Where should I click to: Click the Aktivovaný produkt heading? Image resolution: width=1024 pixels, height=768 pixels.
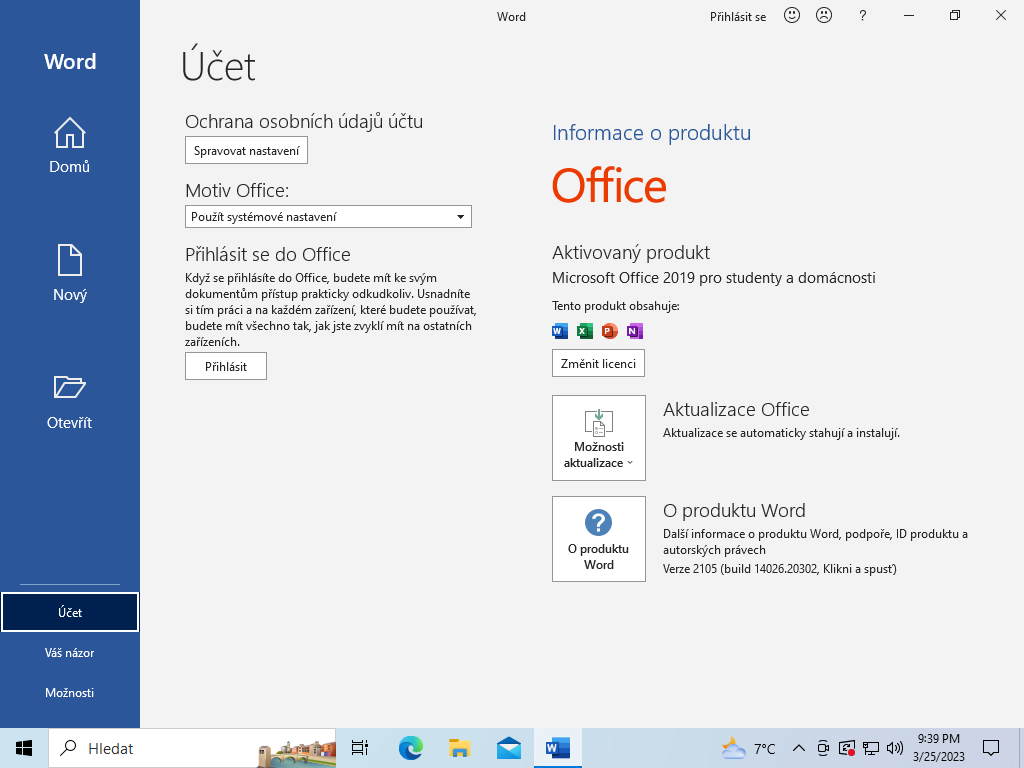(x=631, y=253)
